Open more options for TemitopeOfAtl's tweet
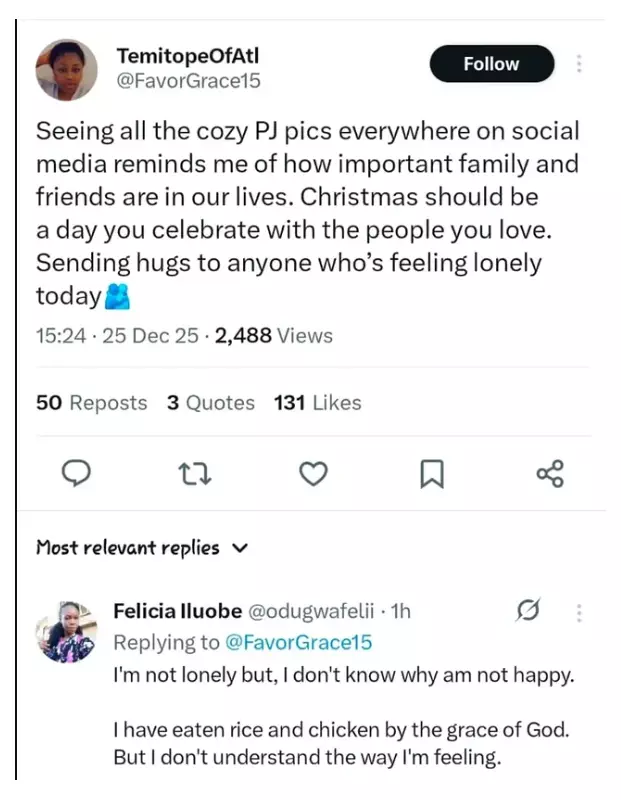Viewport: 621px width, 800px height. [579, 64]
